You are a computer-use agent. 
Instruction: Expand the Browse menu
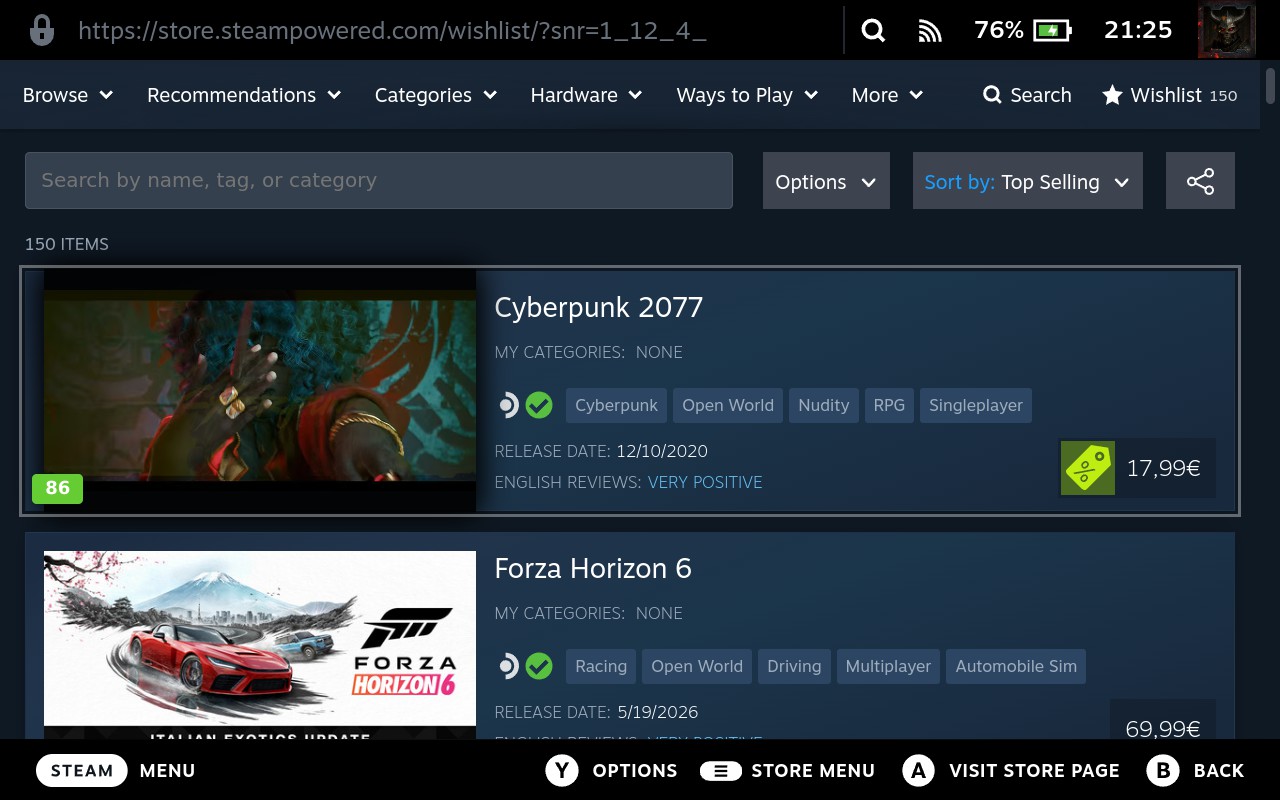68,95
